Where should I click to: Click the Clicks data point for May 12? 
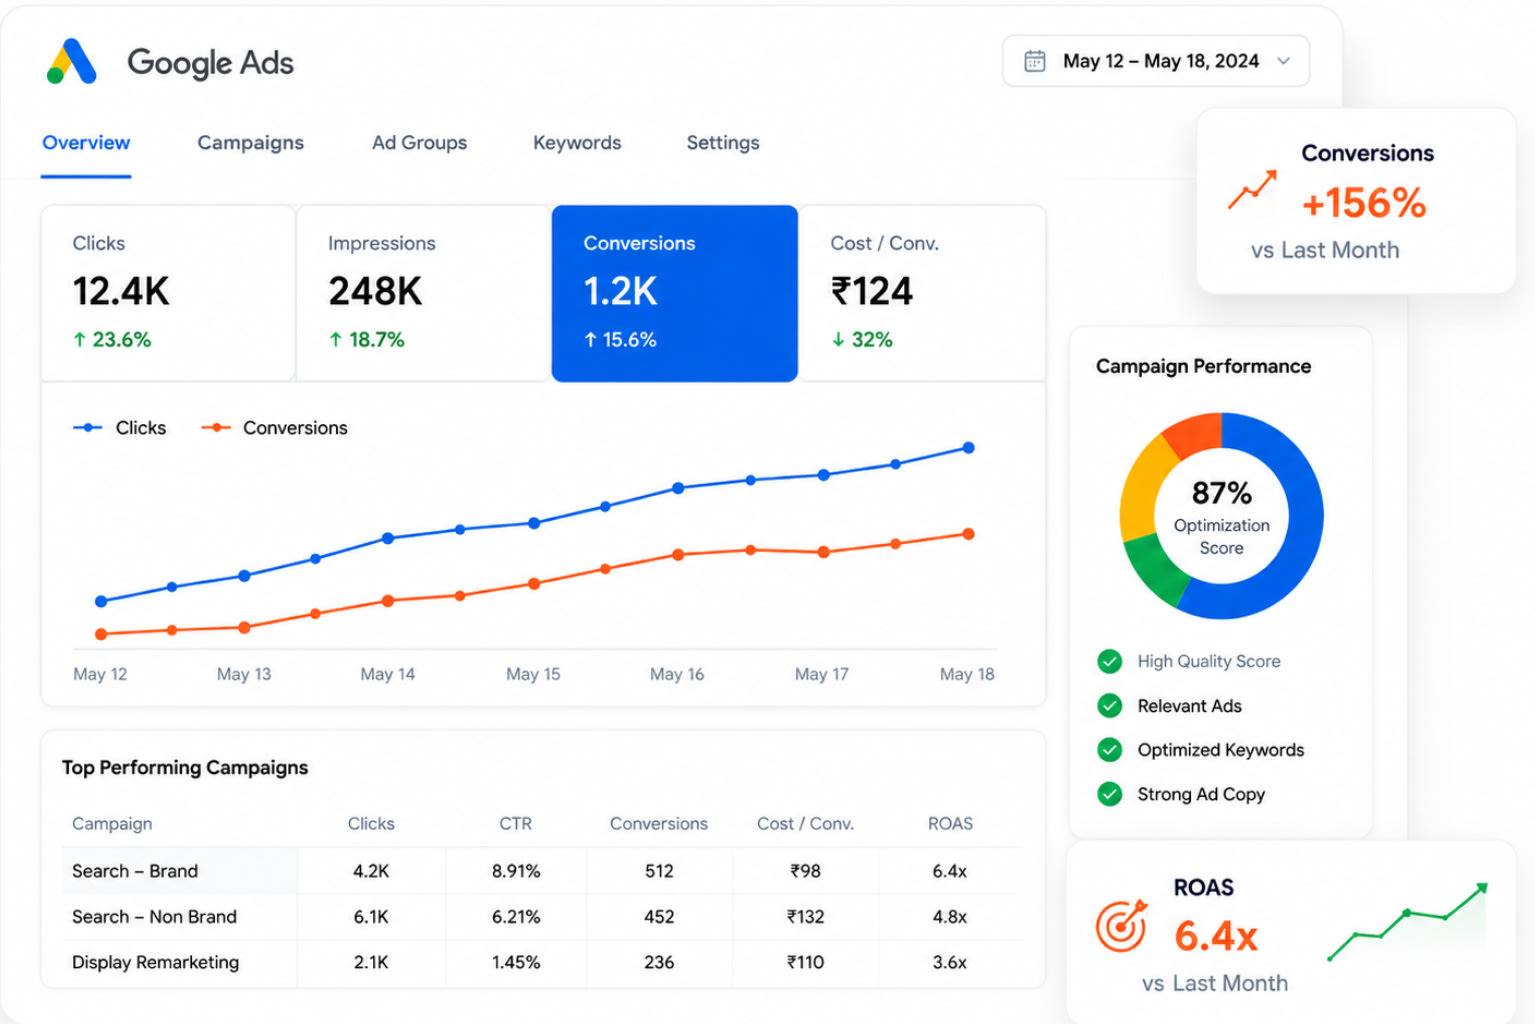click(x=101, y=601)
